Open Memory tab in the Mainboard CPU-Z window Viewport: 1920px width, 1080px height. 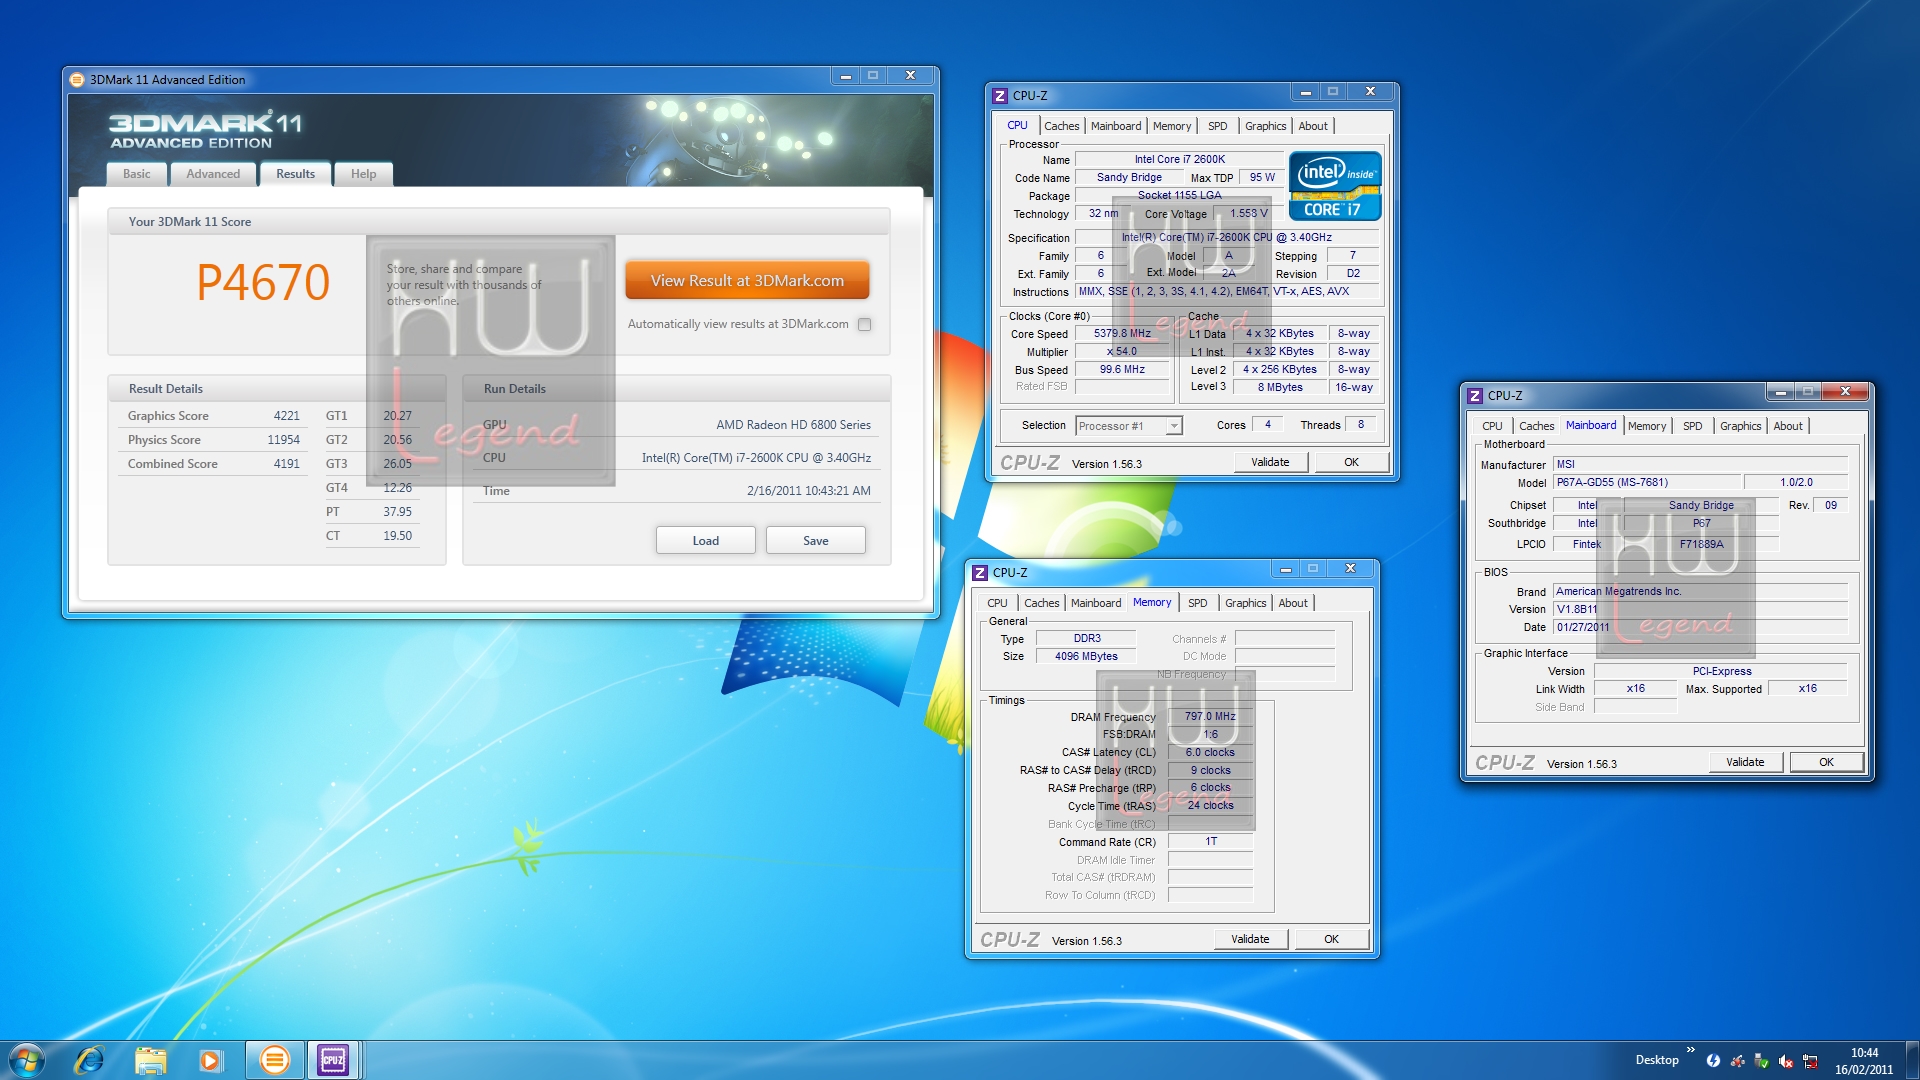pos(1647,426)
